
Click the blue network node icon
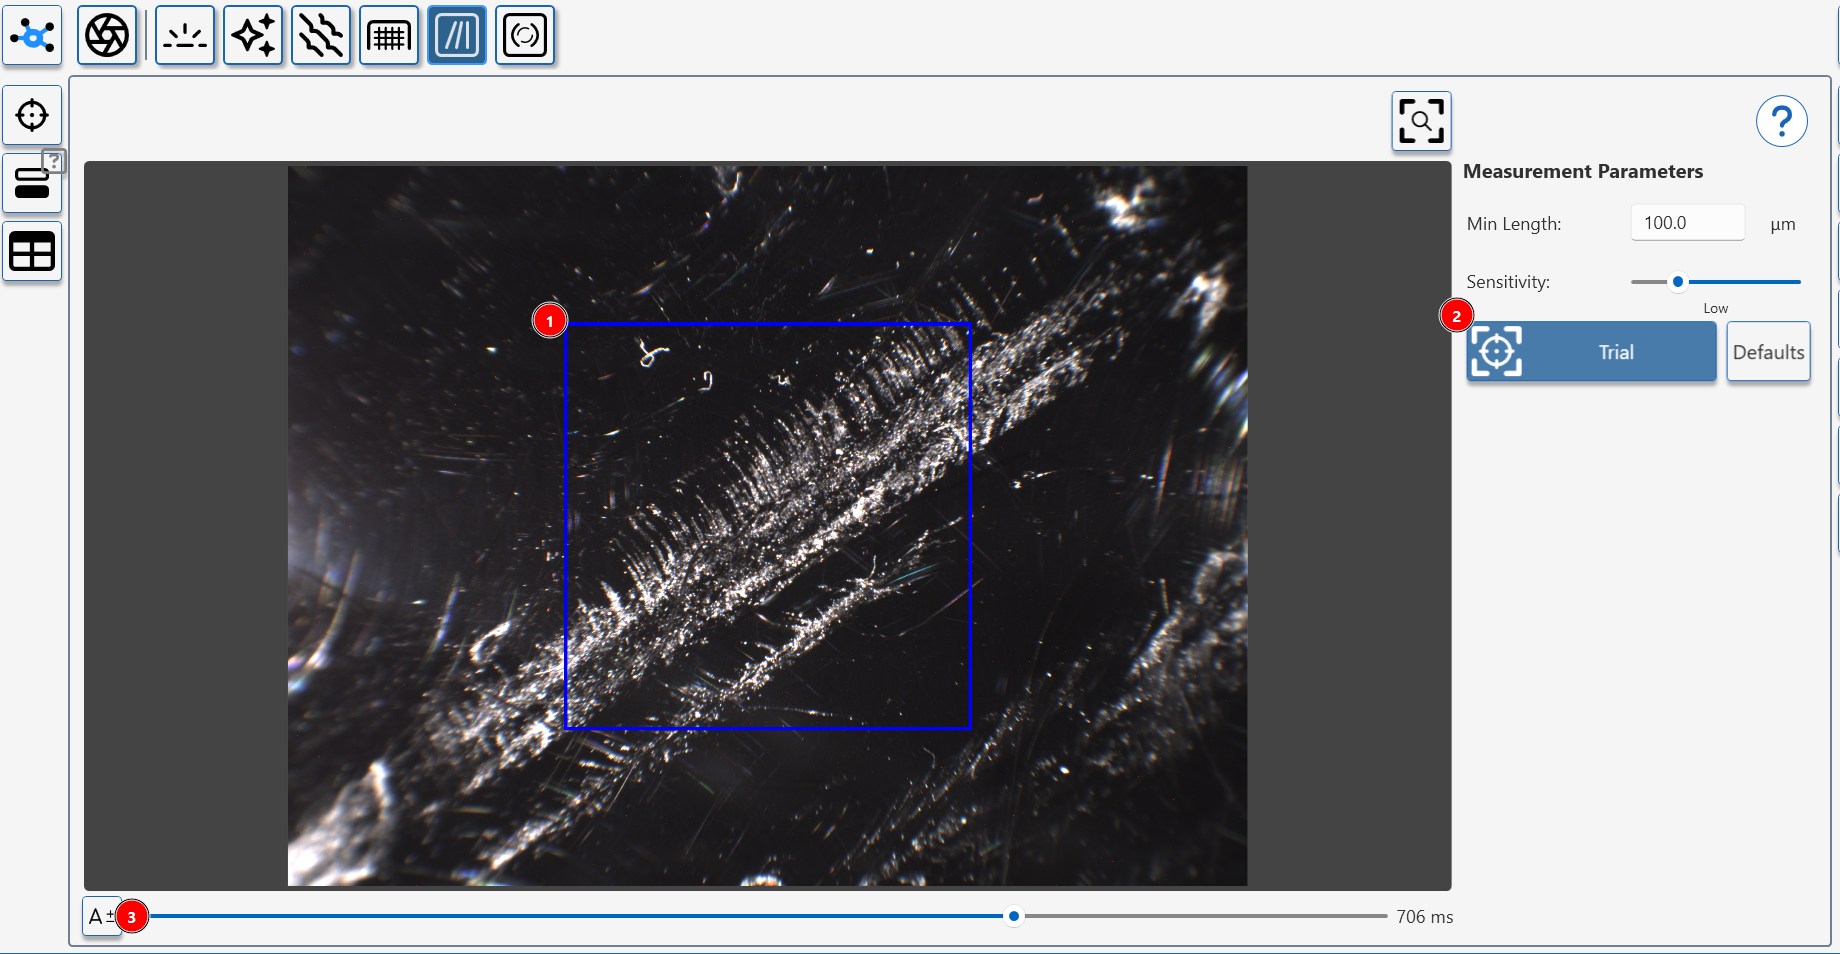tap(33, 36)
